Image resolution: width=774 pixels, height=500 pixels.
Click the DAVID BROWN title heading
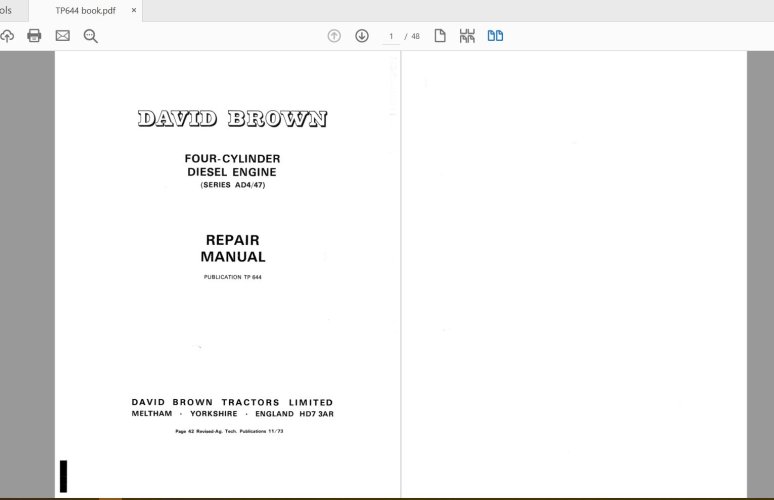(232, 120)
